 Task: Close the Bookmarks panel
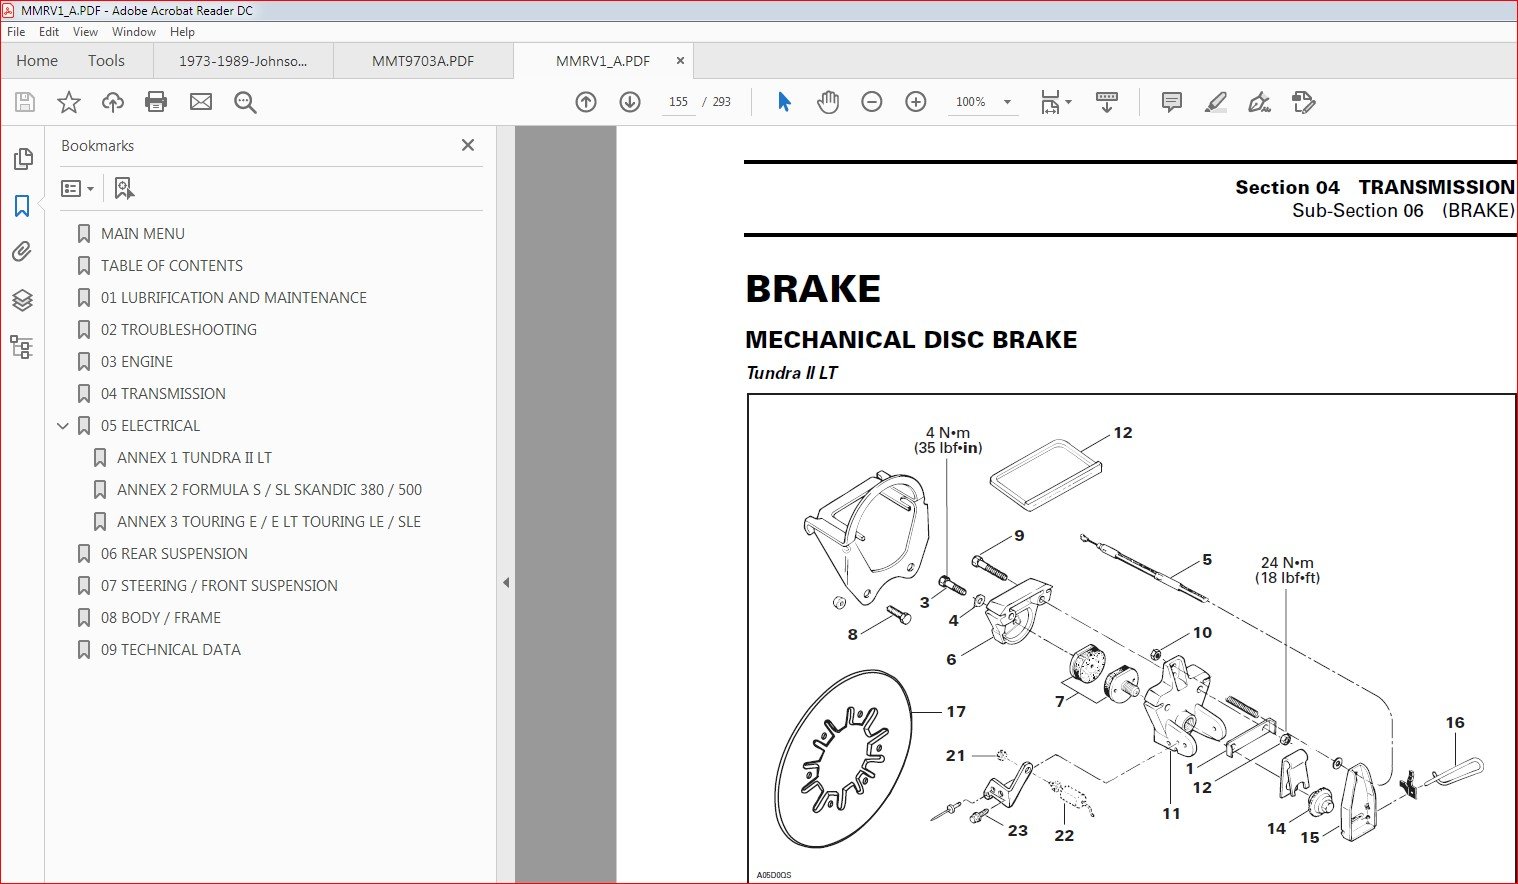coord(468,145)
